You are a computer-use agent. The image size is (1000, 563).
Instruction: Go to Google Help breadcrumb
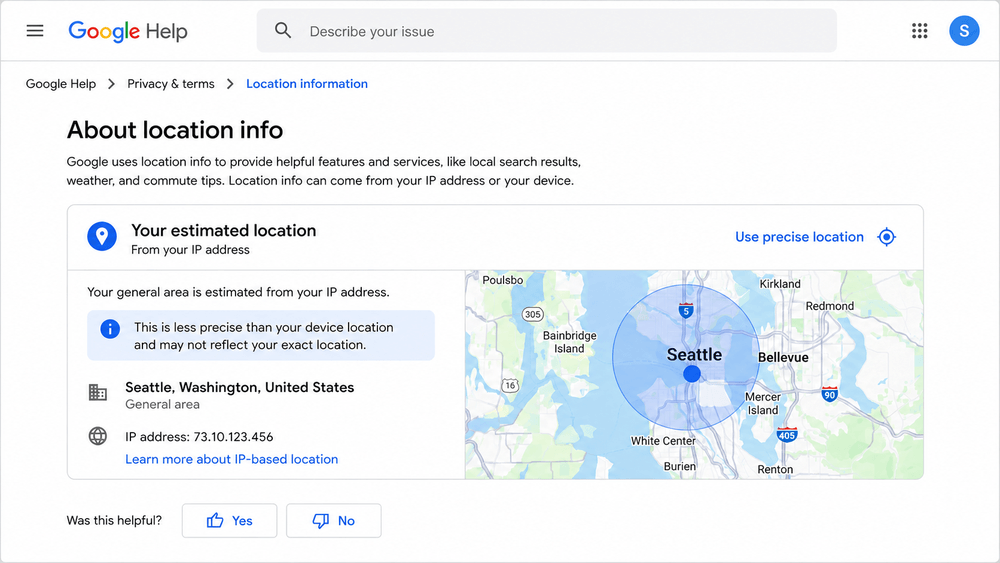click(61, 84)
